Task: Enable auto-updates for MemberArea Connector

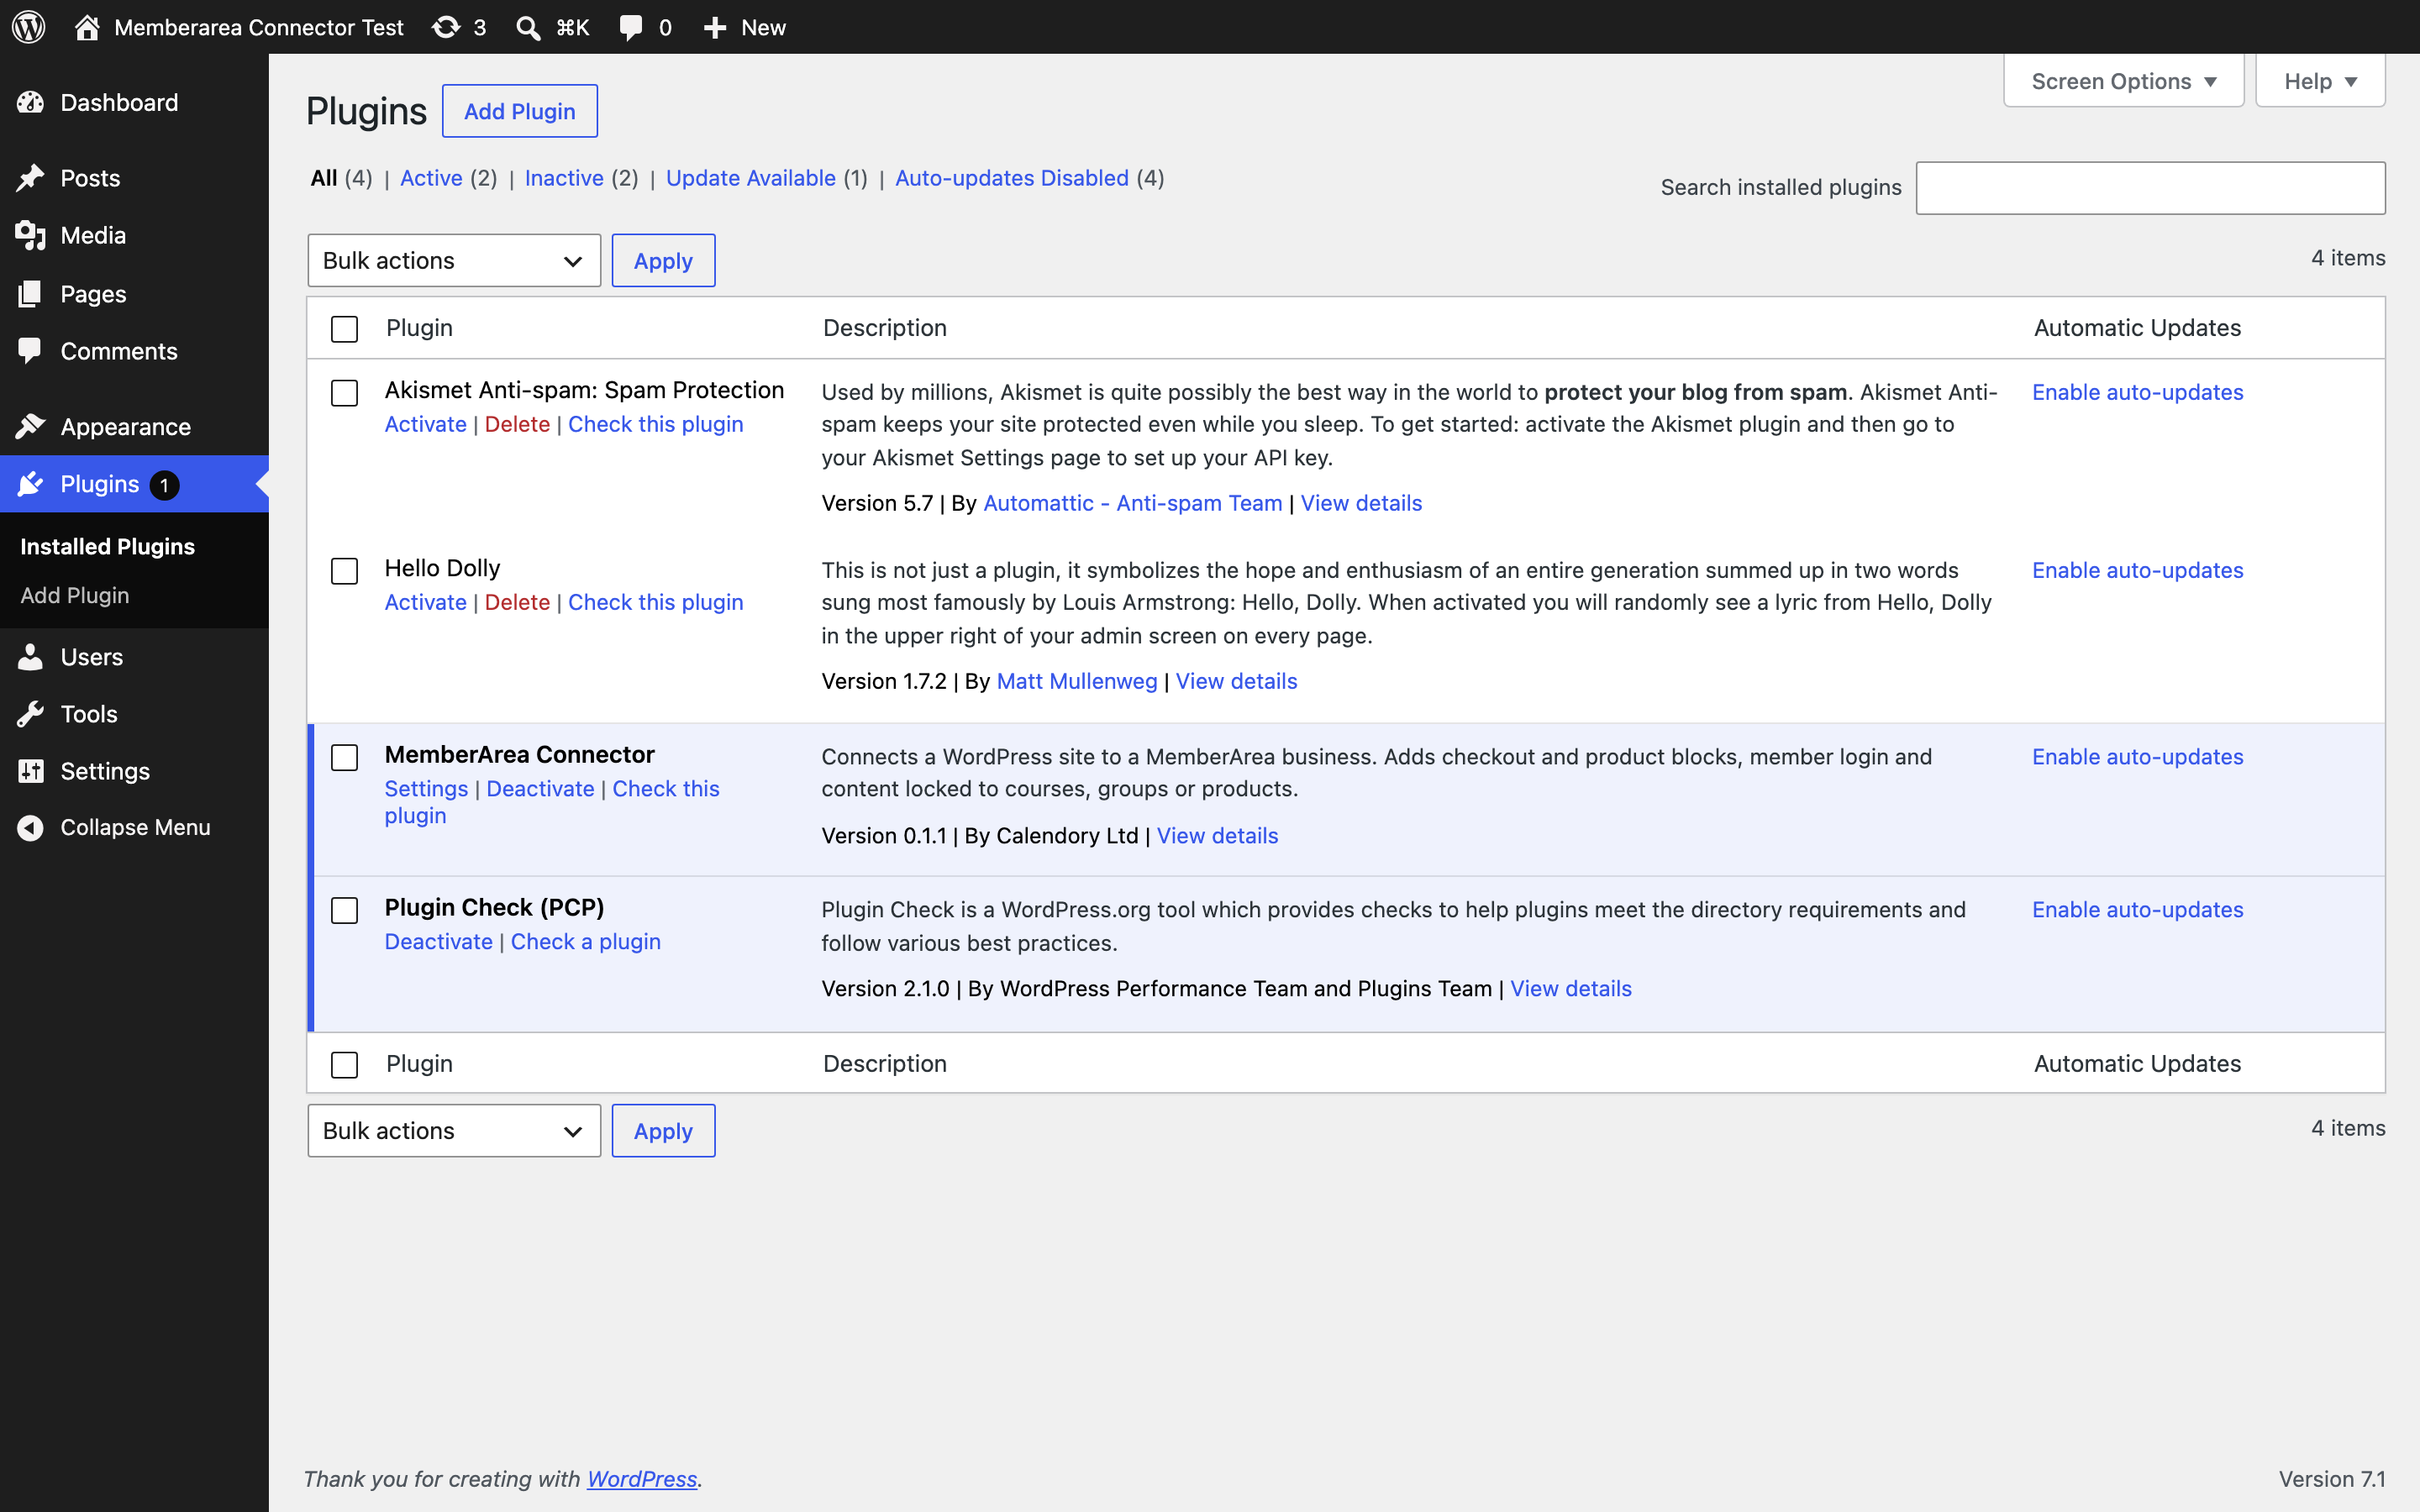Action: [x=2138, y=757]
